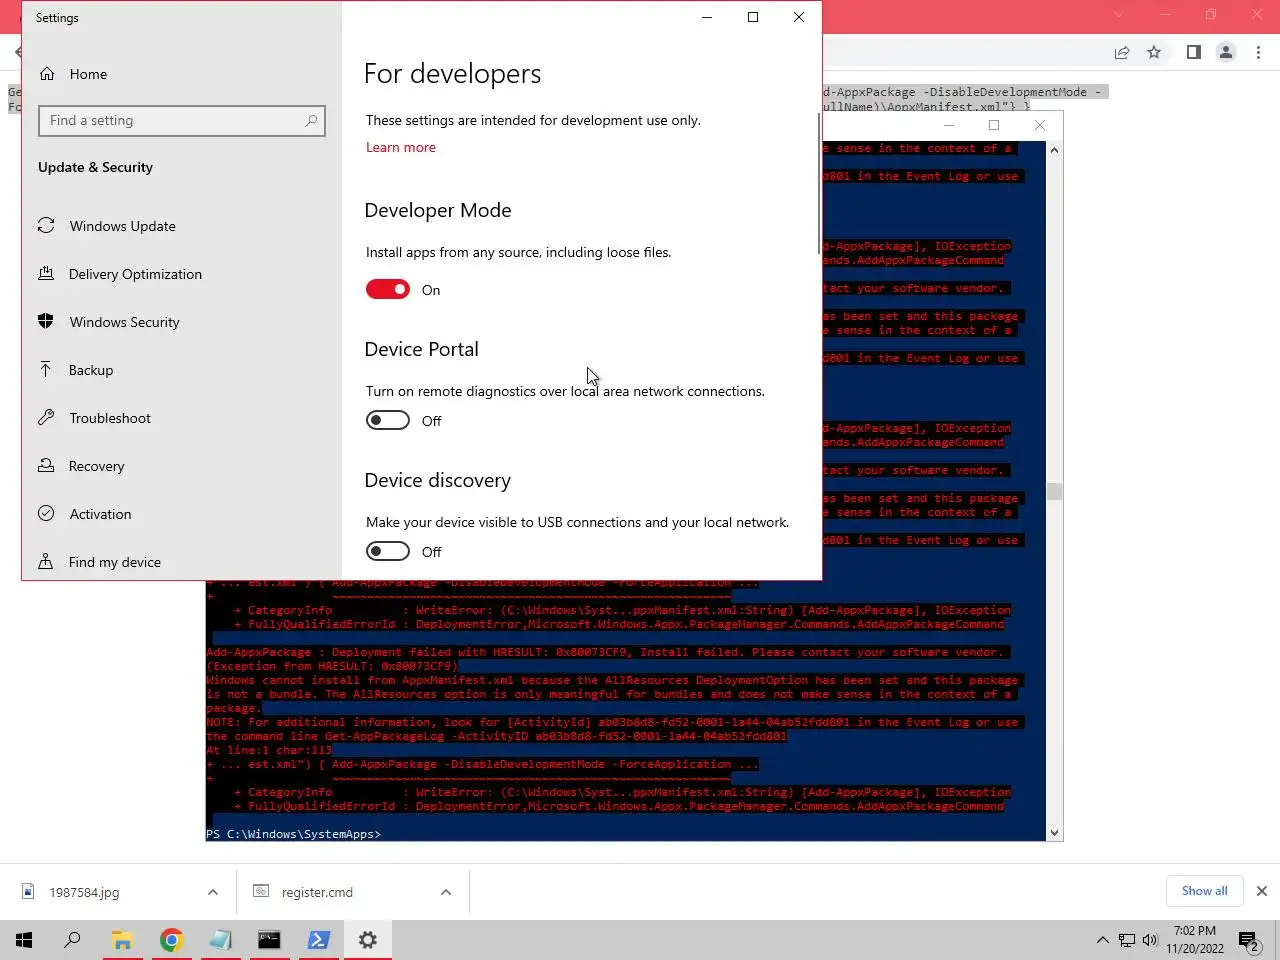1280x960 pixels.
Task: Switch to Command Prompt in taskbar
Action: 269,940
